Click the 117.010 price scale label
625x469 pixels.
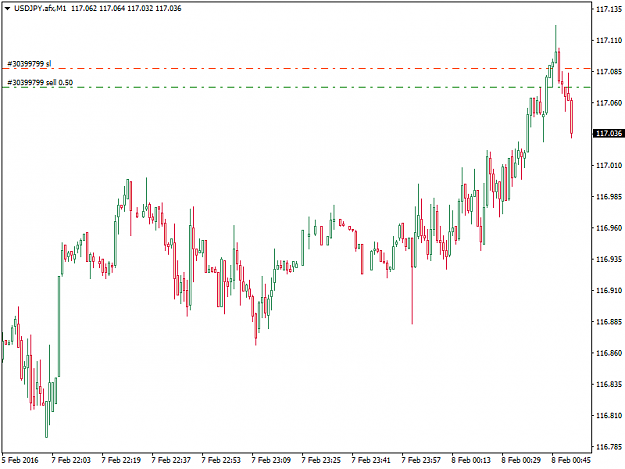pyautogui.click(x=609, y=165)
